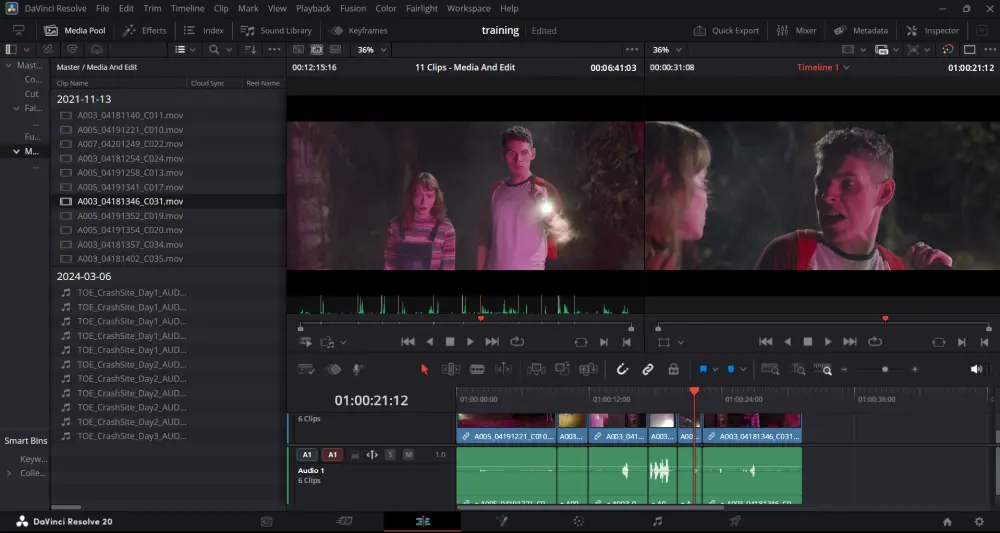Open the Edit page at bottom

coord(422,522)
